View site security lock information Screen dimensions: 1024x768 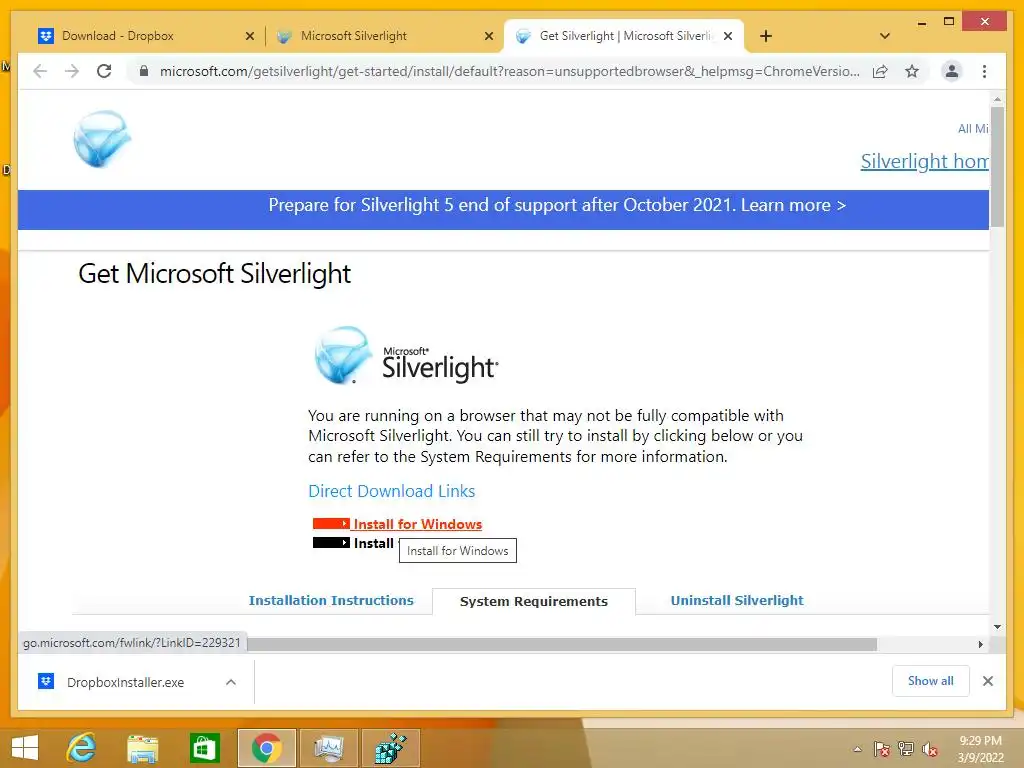(x=144, y=71)
